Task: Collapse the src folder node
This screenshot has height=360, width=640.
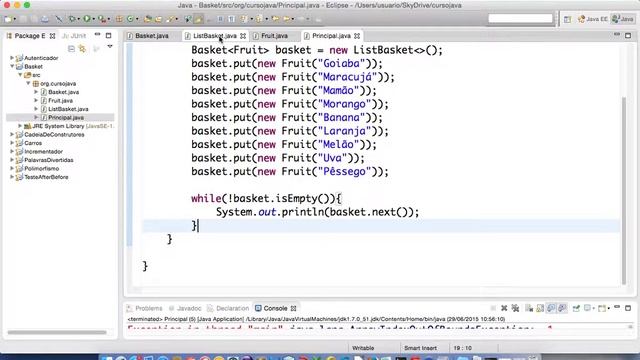Action: [20, 75]
